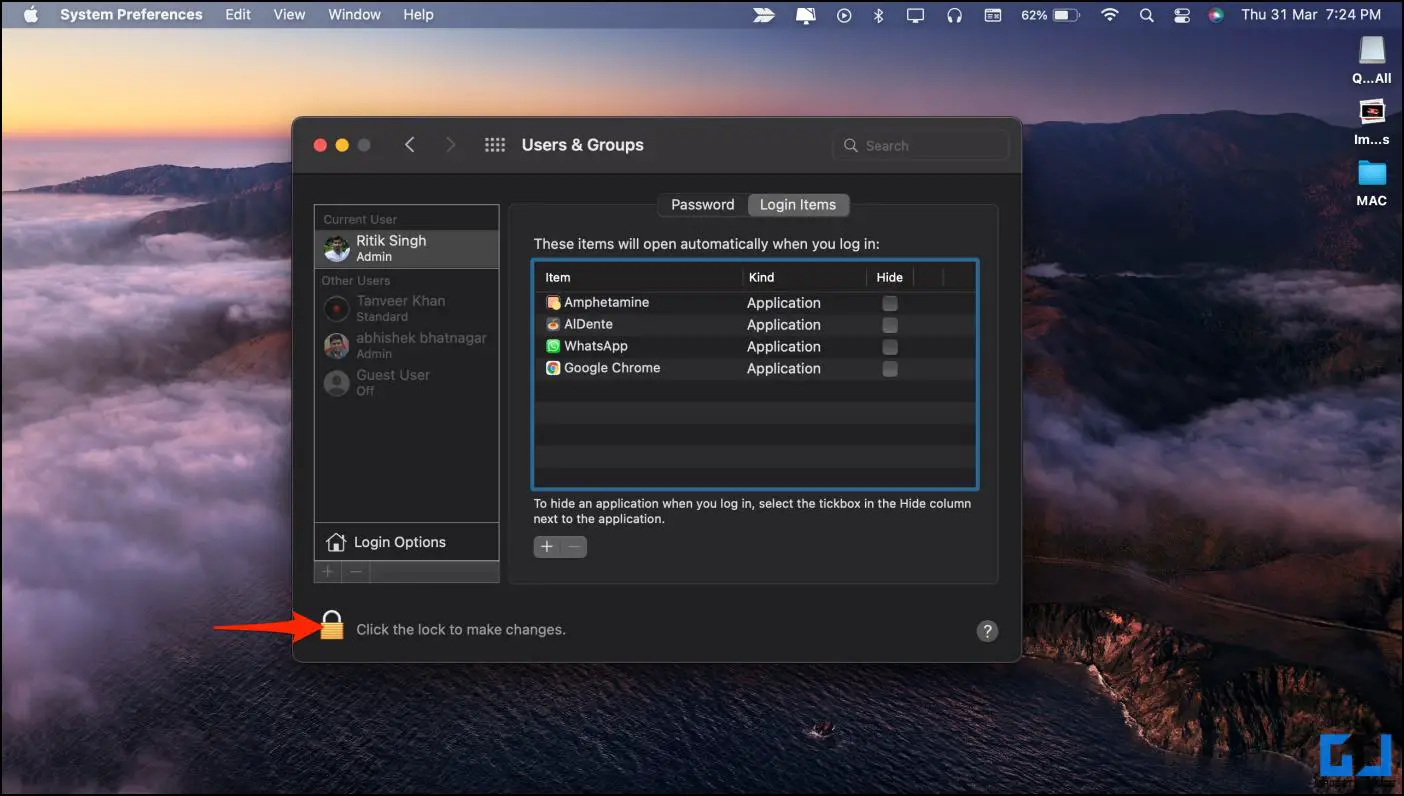Screen dimensions: 1404x796
Task: Click the Login Options house icon
Action: (x=336, y=542)
